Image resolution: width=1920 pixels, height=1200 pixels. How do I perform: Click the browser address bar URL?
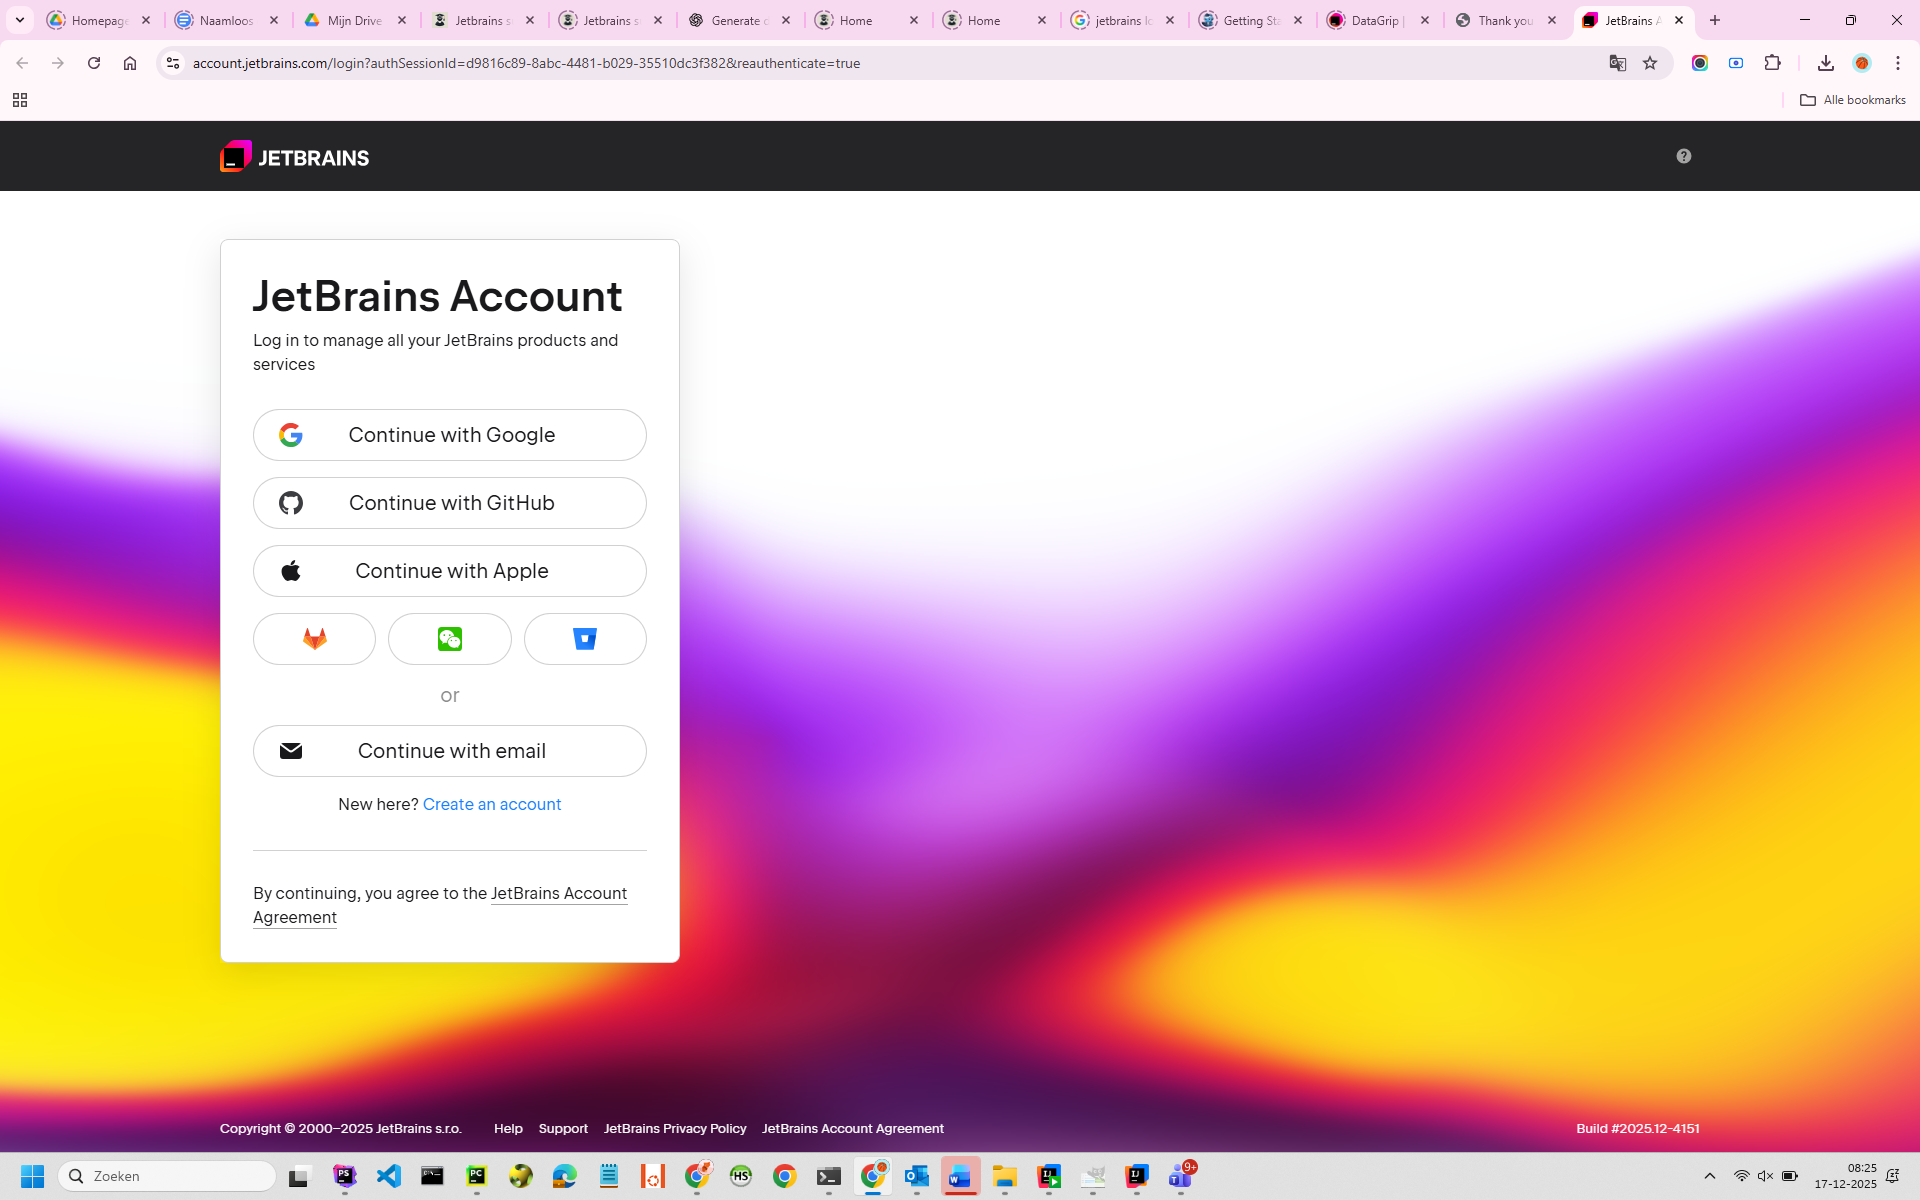tap(526, 63)
